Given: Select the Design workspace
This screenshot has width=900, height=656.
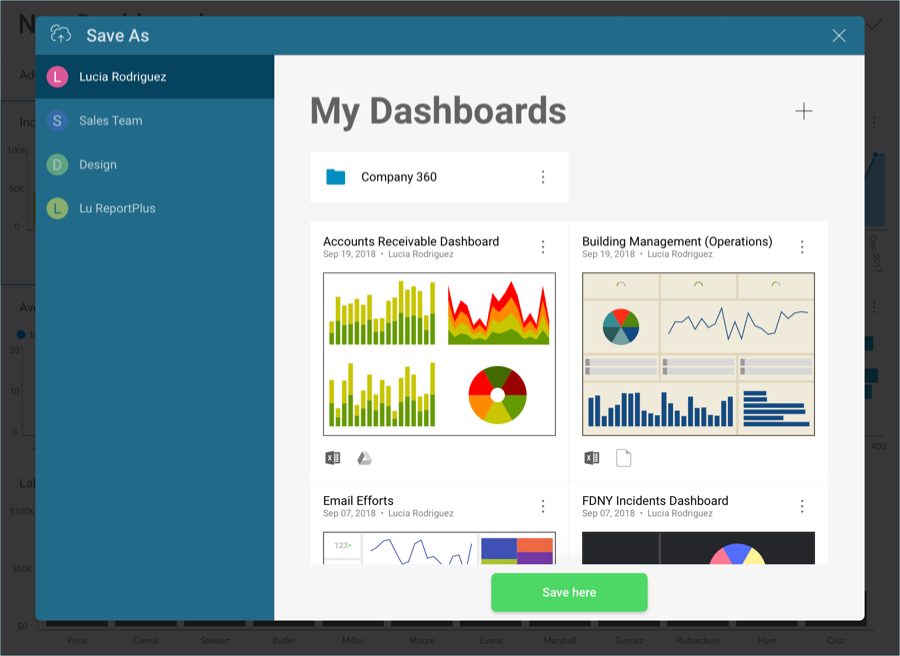Looking at the screenshot, I should 98,165.
